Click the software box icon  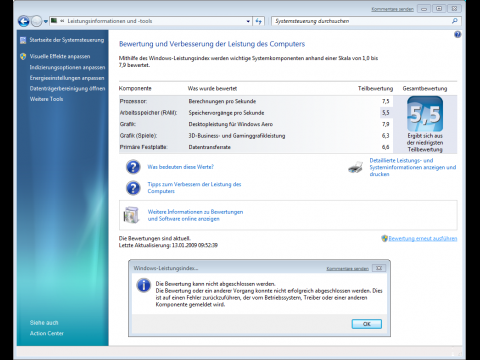[x=131, y=215]
